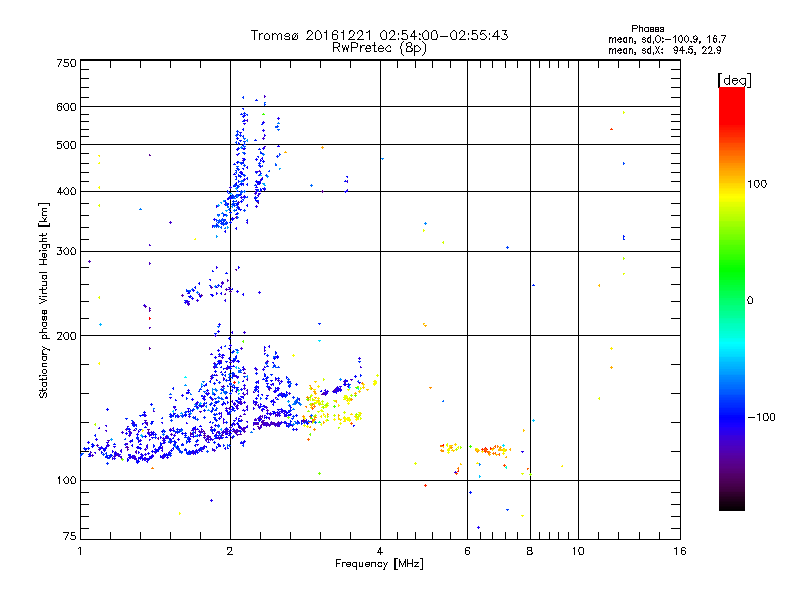Click the x-axis tick label '10'
This screenshot has height=600, width=800.
578,551
